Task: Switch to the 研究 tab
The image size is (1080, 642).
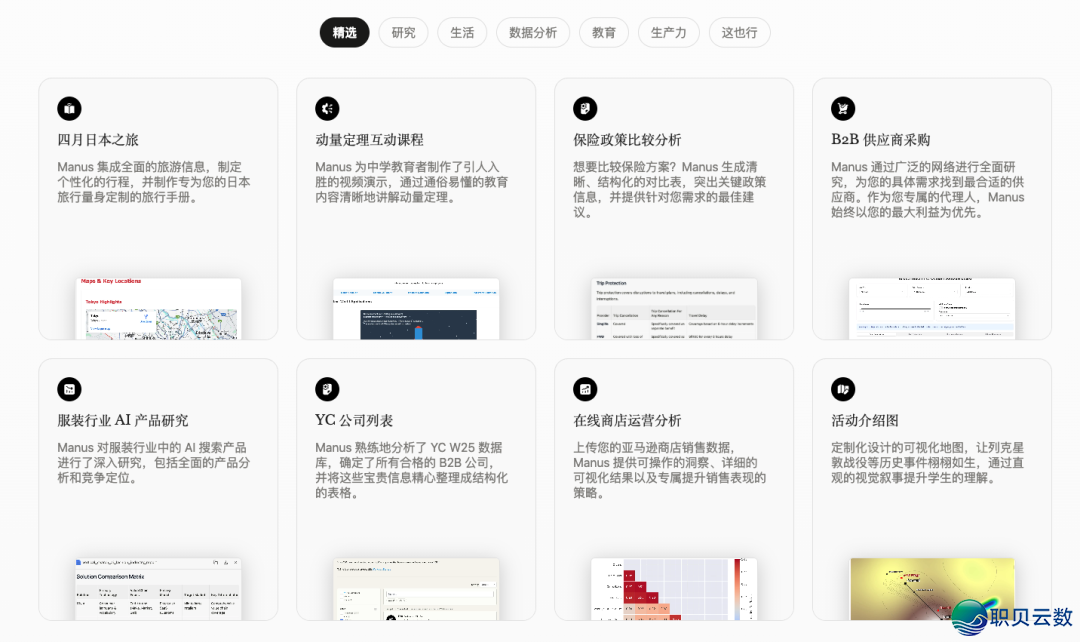Action: pos(403,32)
